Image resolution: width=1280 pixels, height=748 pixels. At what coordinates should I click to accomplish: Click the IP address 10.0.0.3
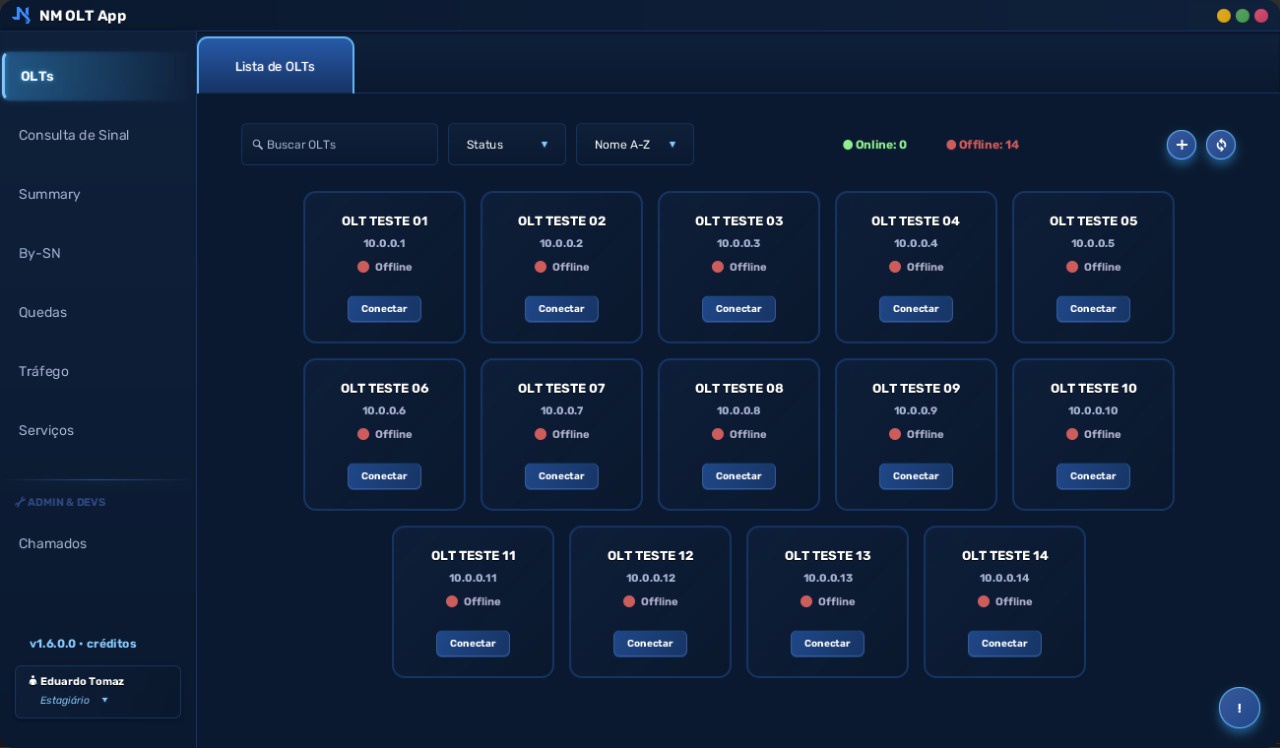pyautogui.click(x=738, y=244)
